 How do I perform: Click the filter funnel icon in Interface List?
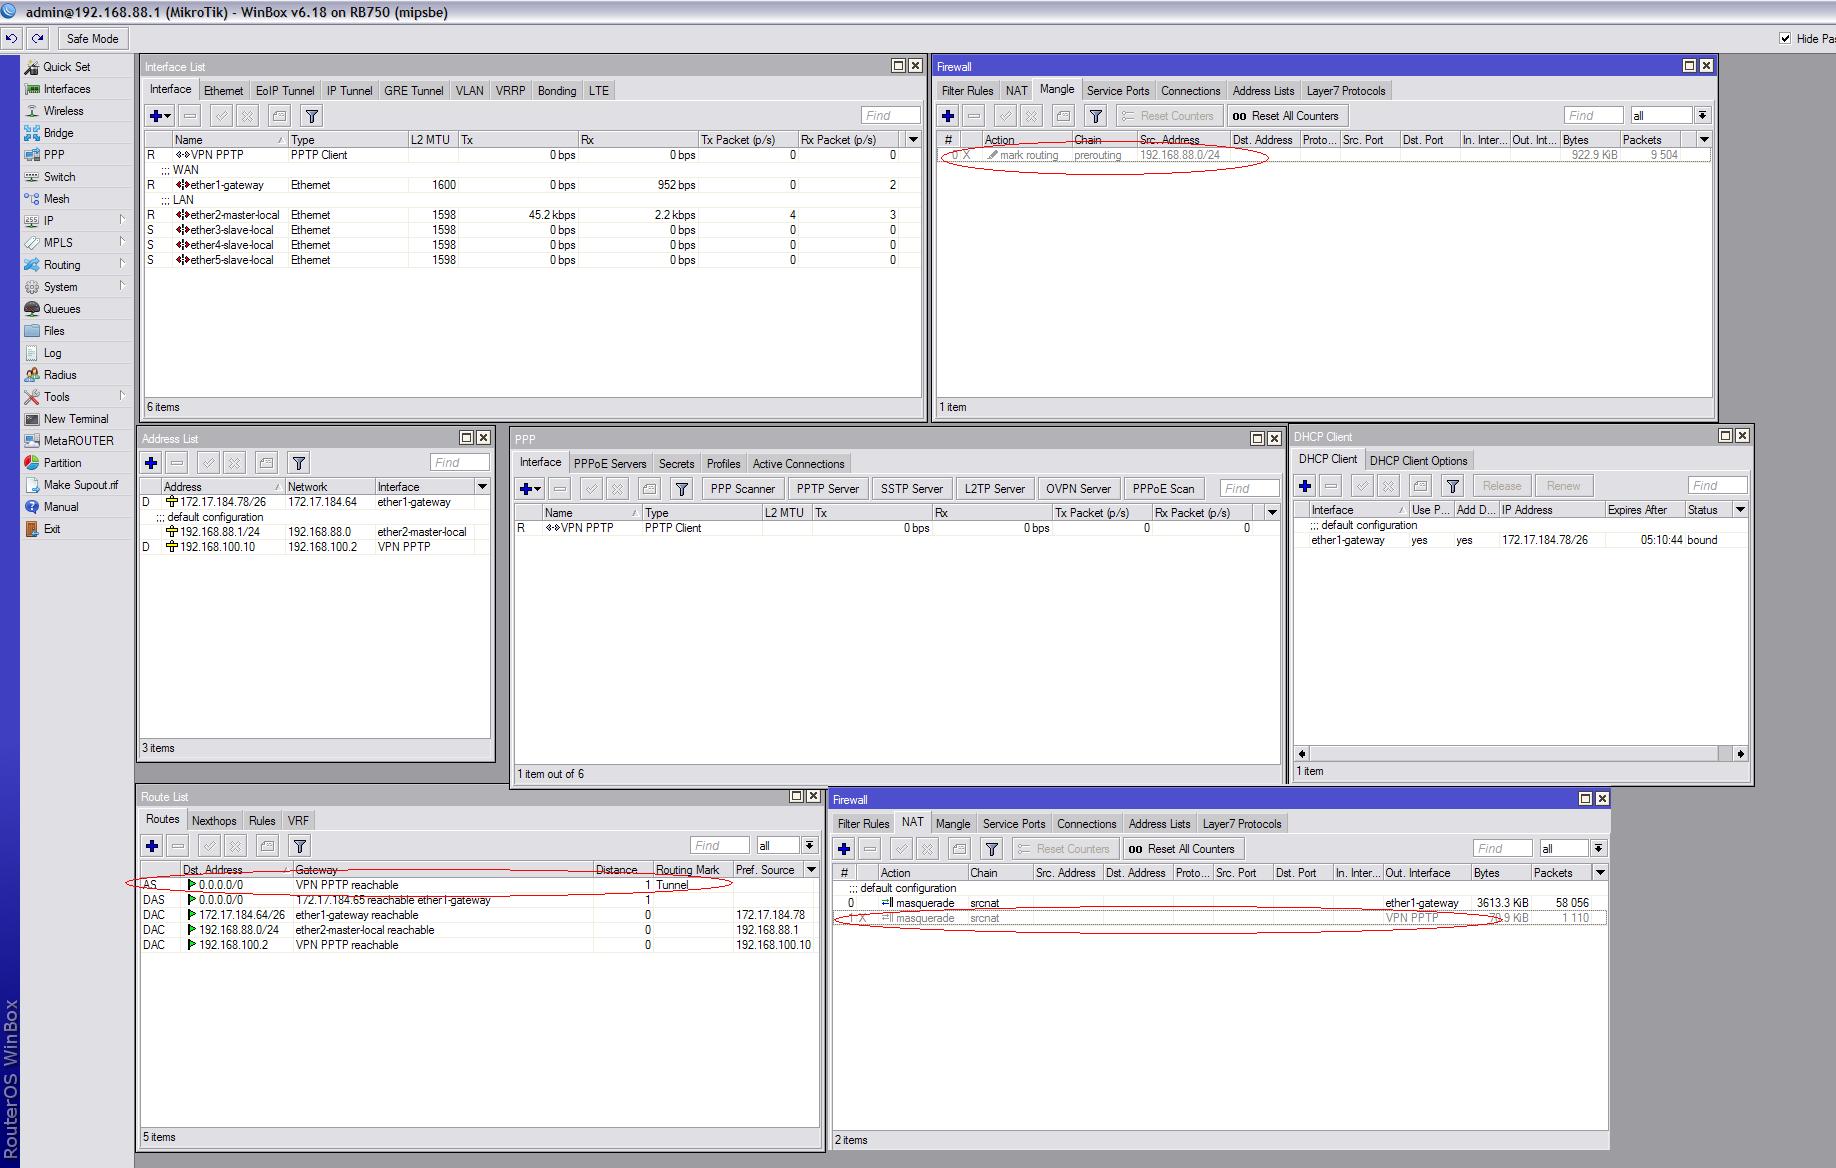click(312, 116)
